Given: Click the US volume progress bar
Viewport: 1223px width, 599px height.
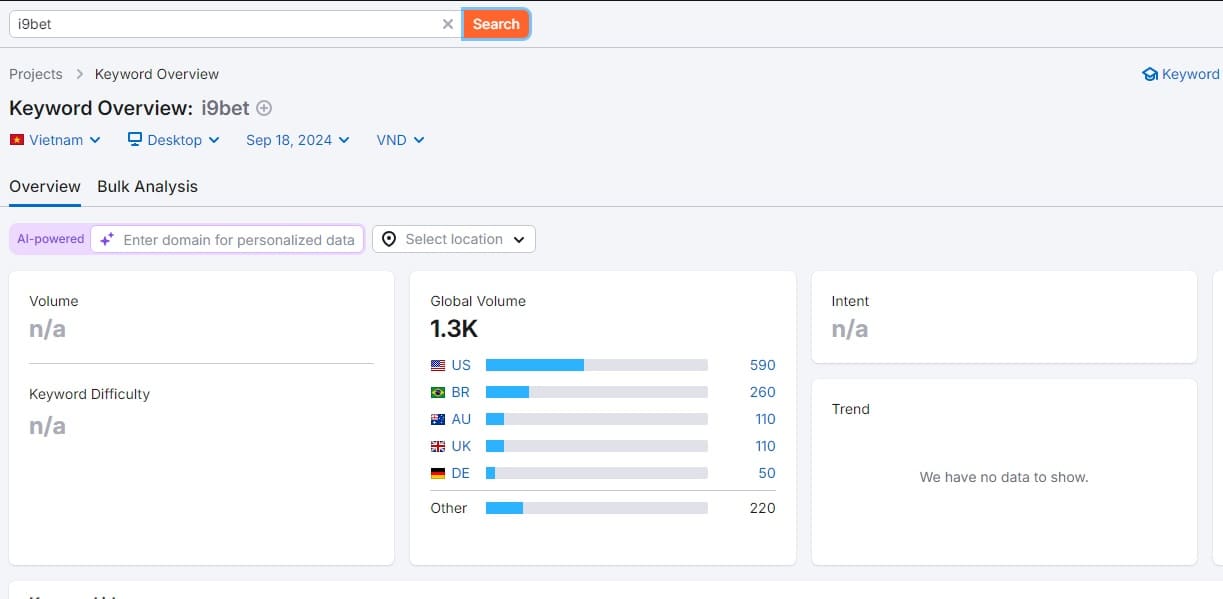Looking at the screenshot, I should tap(596, 365).
